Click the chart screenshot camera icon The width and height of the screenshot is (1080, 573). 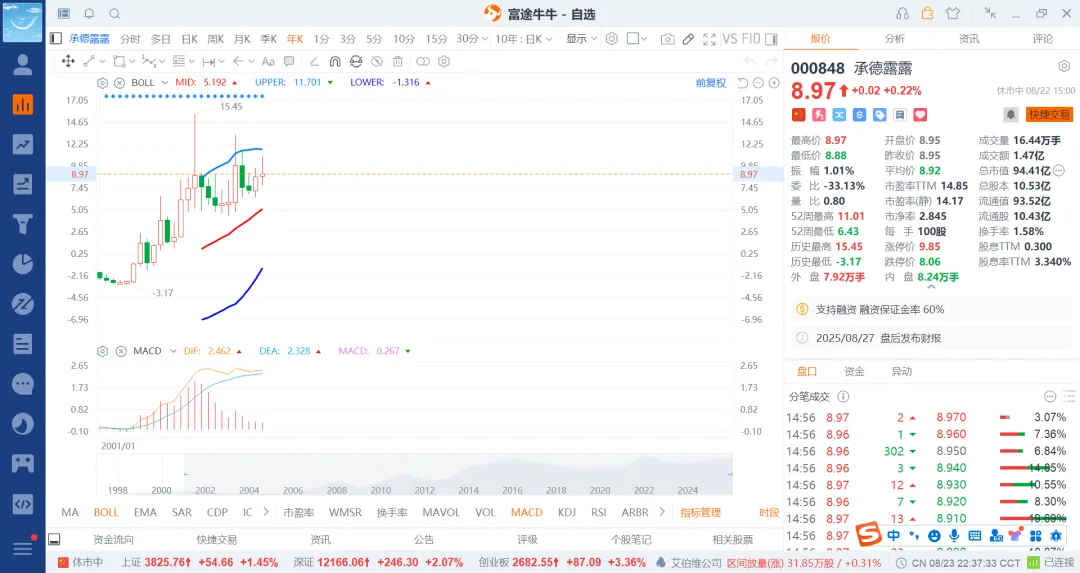[667, 39]
